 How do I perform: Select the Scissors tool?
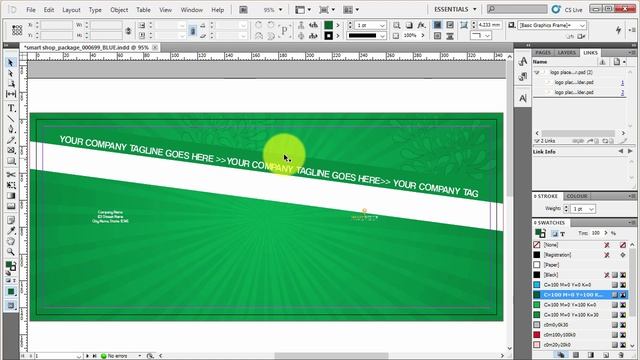(x=11, y=175)
